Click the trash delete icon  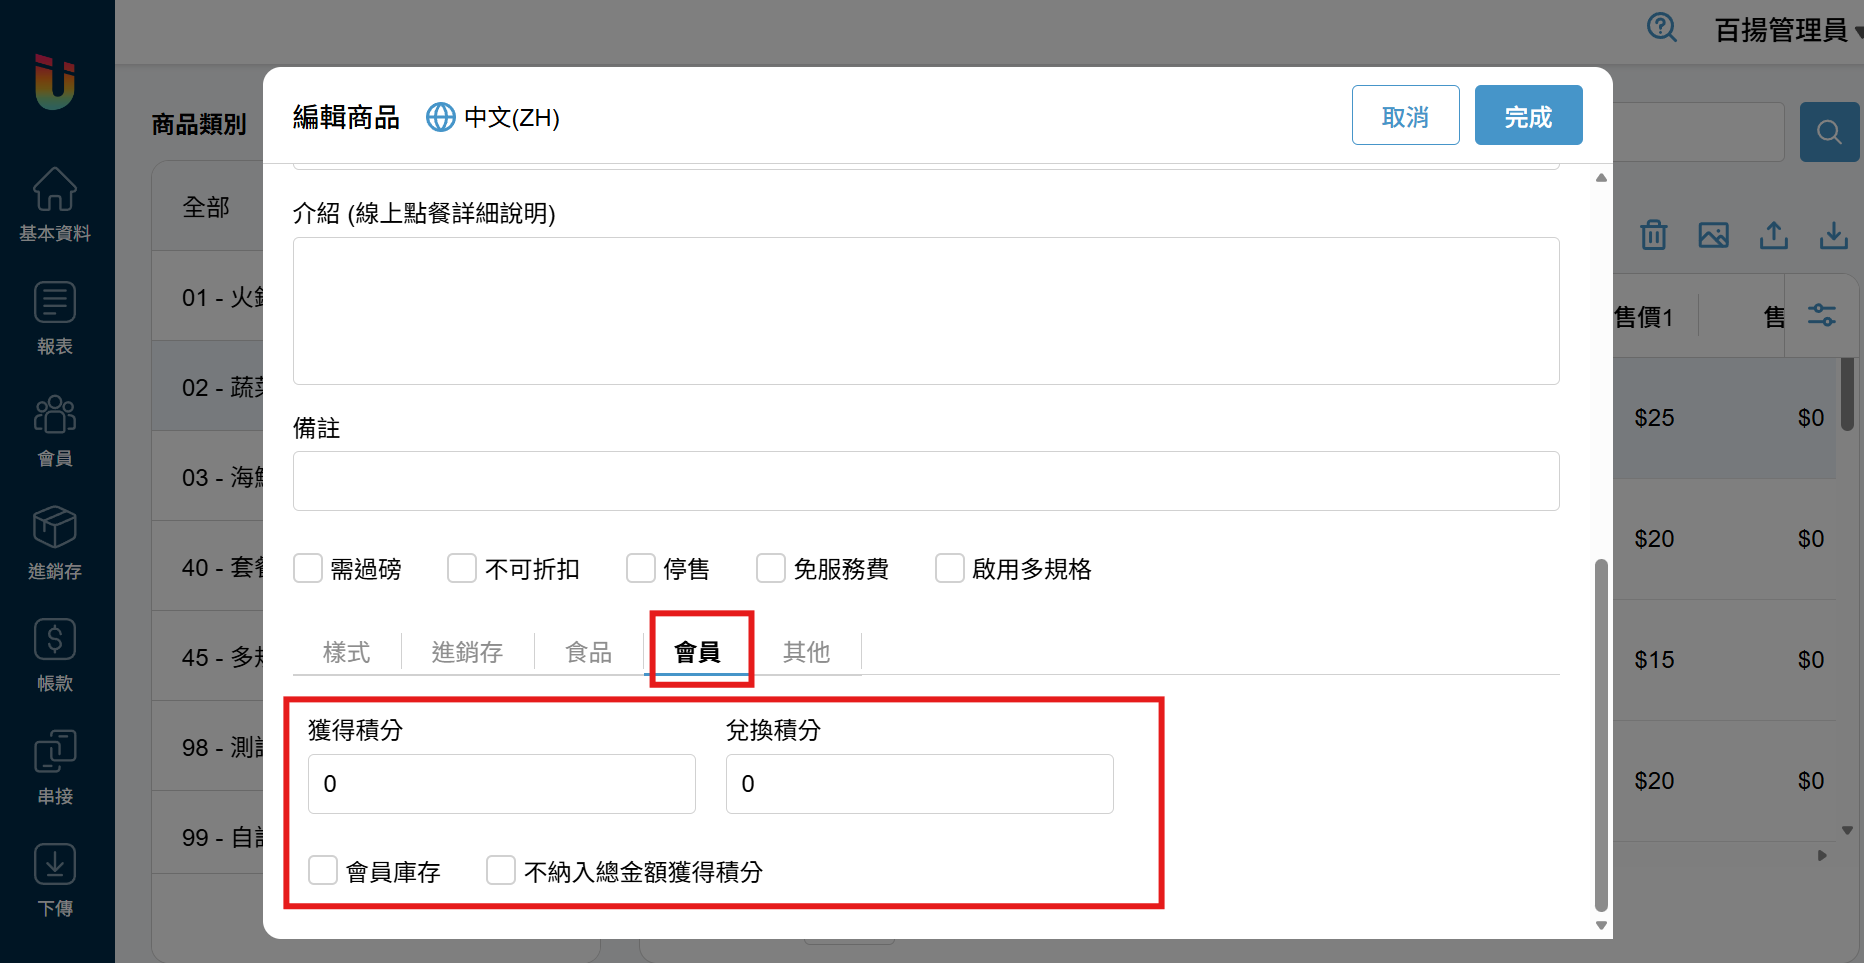tap(1654, 235)
